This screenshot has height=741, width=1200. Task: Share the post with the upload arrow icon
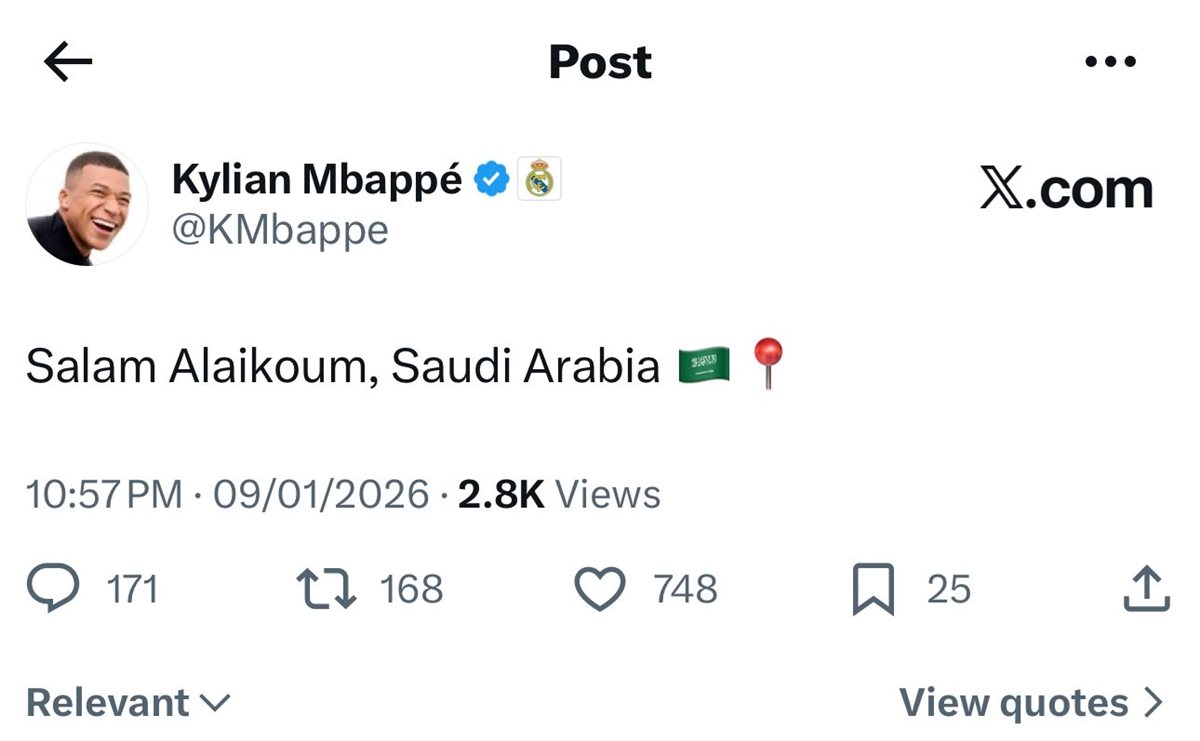click(1146, 589)
